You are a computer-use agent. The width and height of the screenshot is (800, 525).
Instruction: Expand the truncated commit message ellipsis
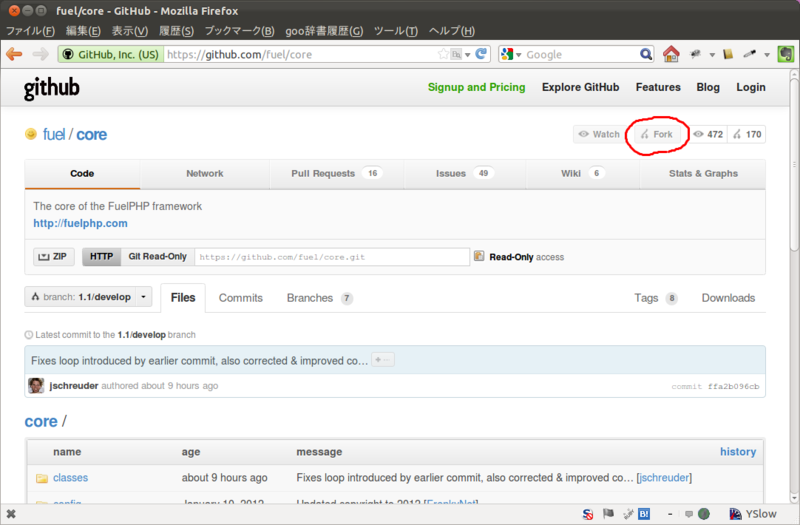click(x=383, y=360)
